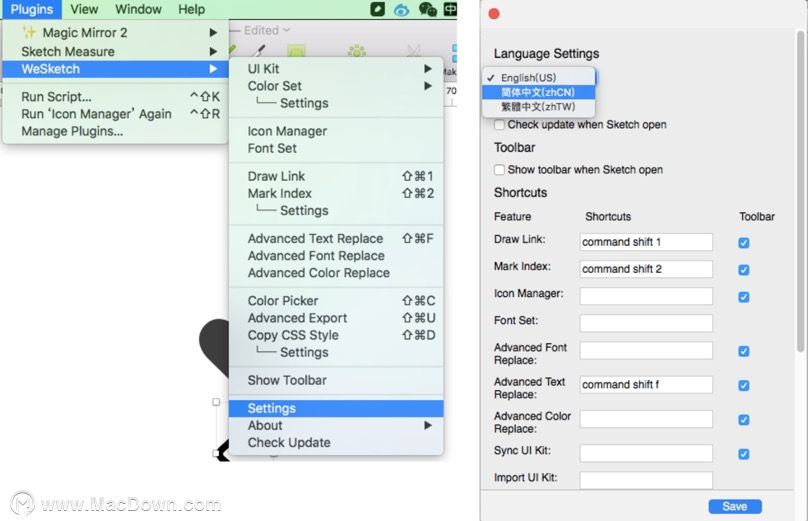Uncheck Sync UI Kit toolbar checkbox

(744, 454)
